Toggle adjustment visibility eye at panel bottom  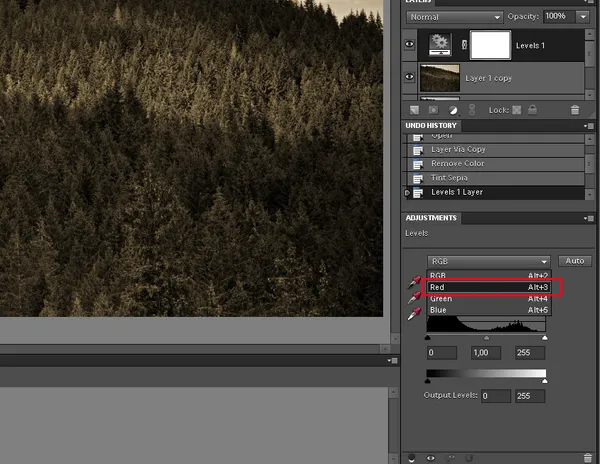(430, 458)
